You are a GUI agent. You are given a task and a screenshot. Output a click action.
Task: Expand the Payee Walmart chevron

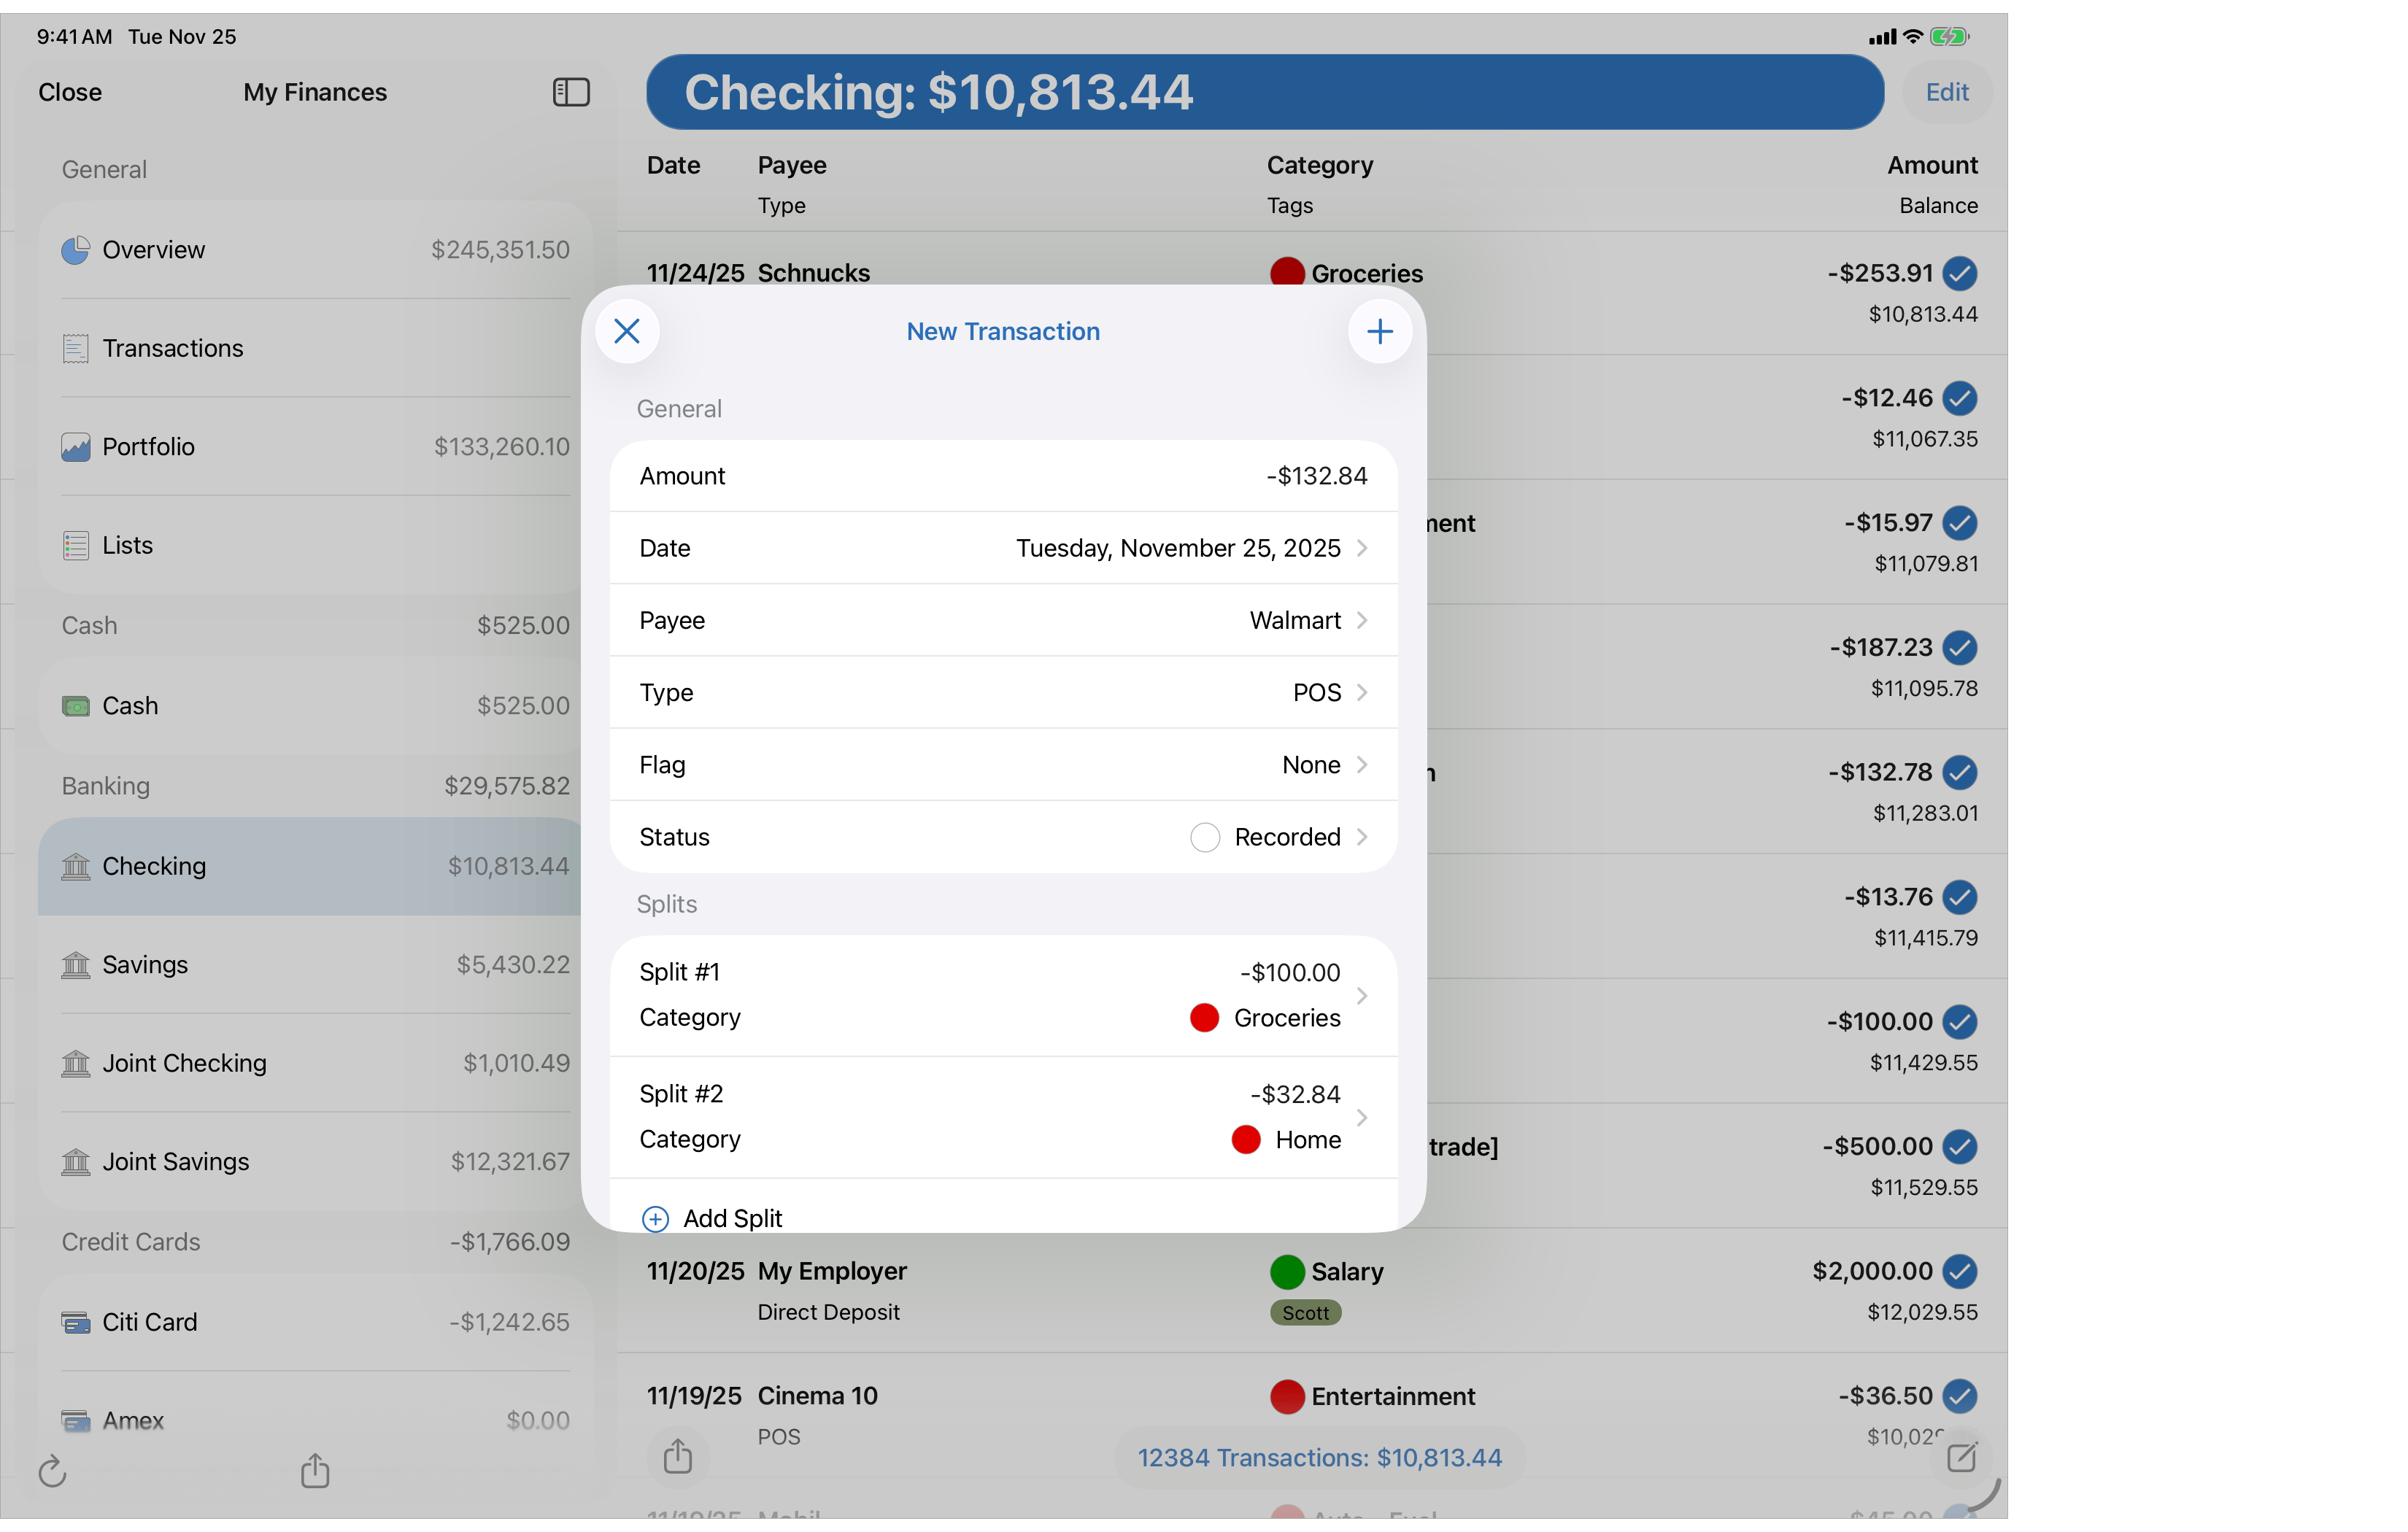click(1362, 620)
